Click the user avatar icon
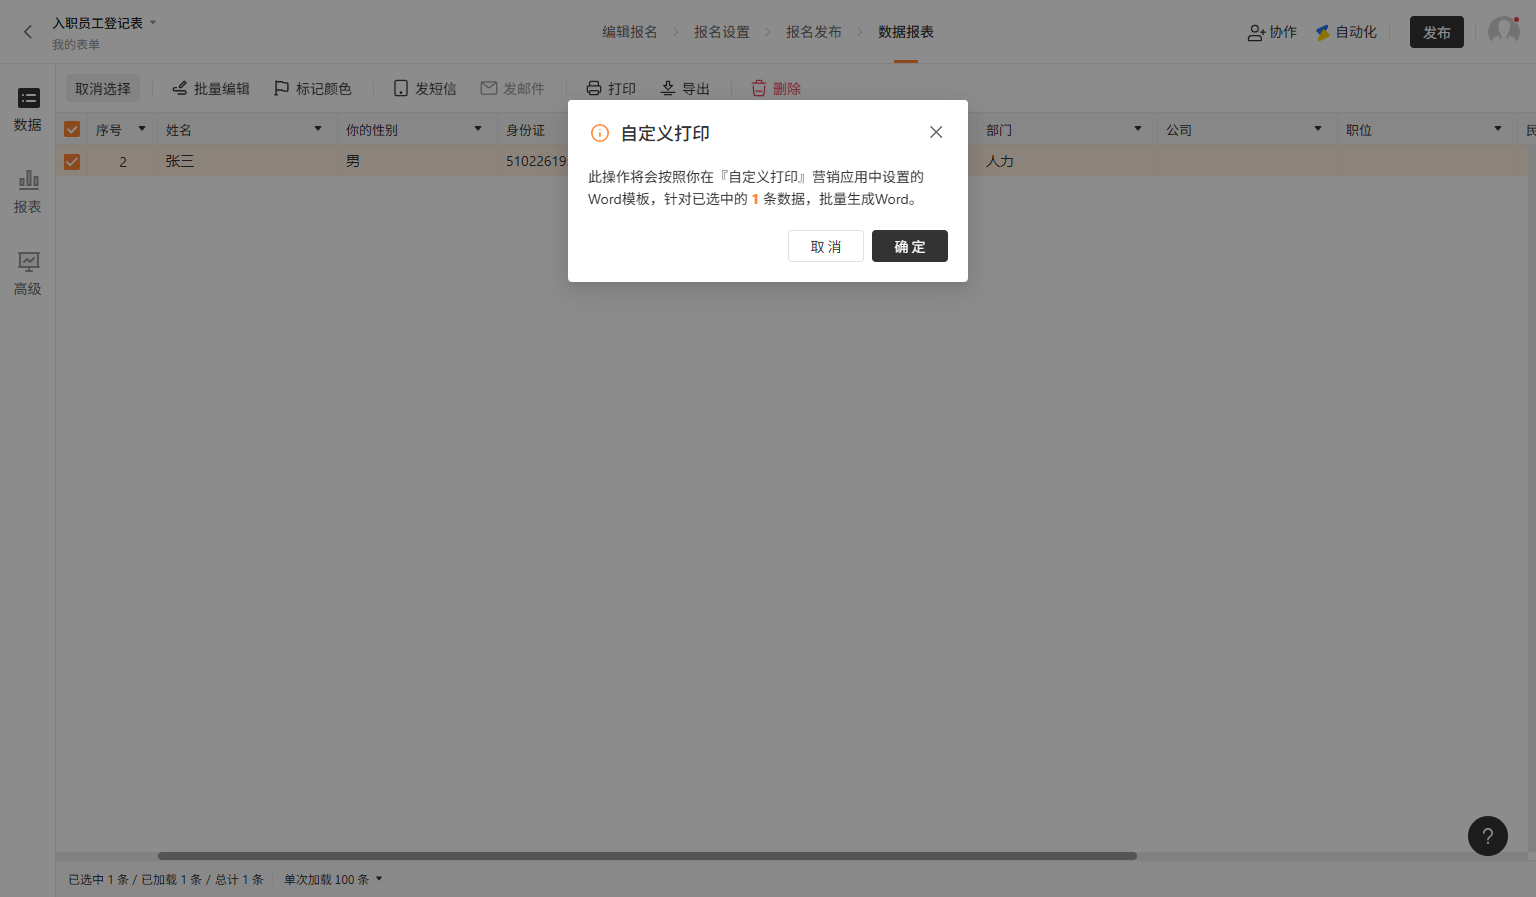 (1503, 32)
